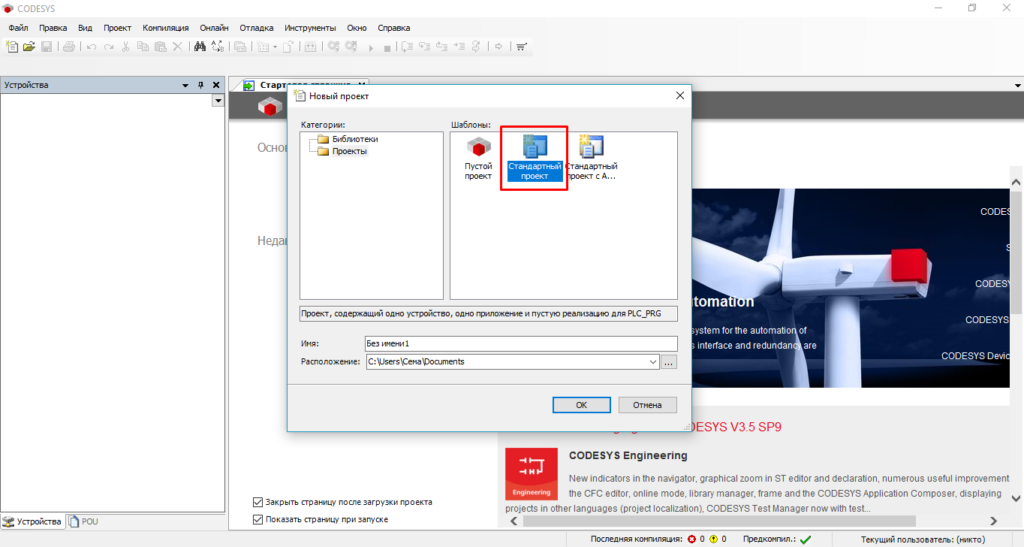Open the Окно menu

[356, 28]
